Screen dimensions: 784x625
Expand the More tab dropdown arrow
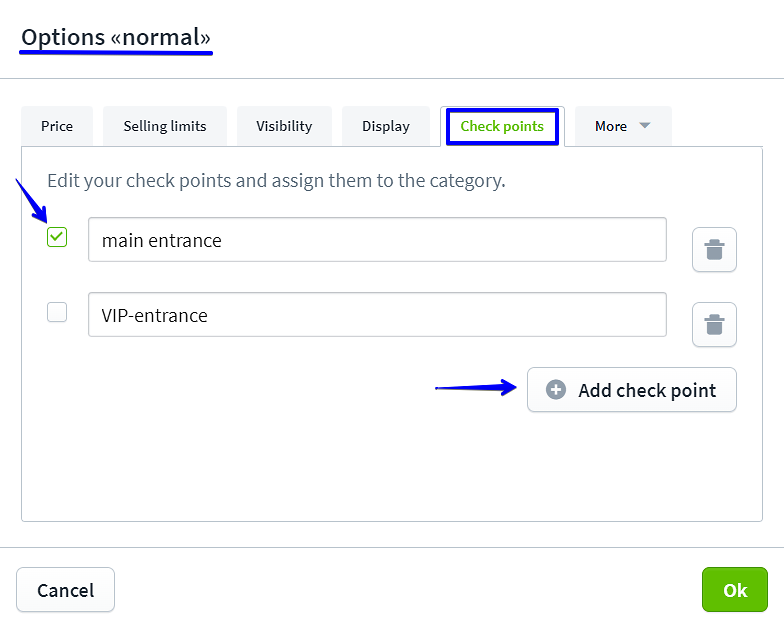(644, 126)
